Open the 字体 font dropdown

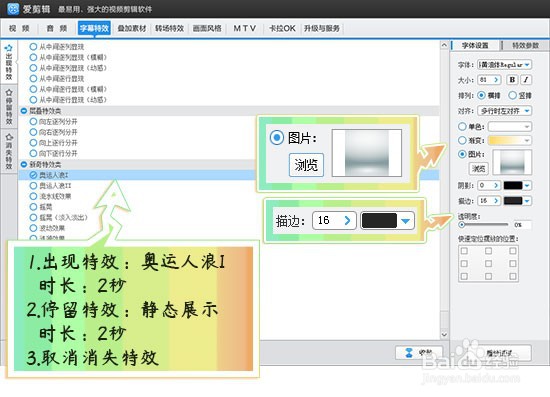click(505, 65)
